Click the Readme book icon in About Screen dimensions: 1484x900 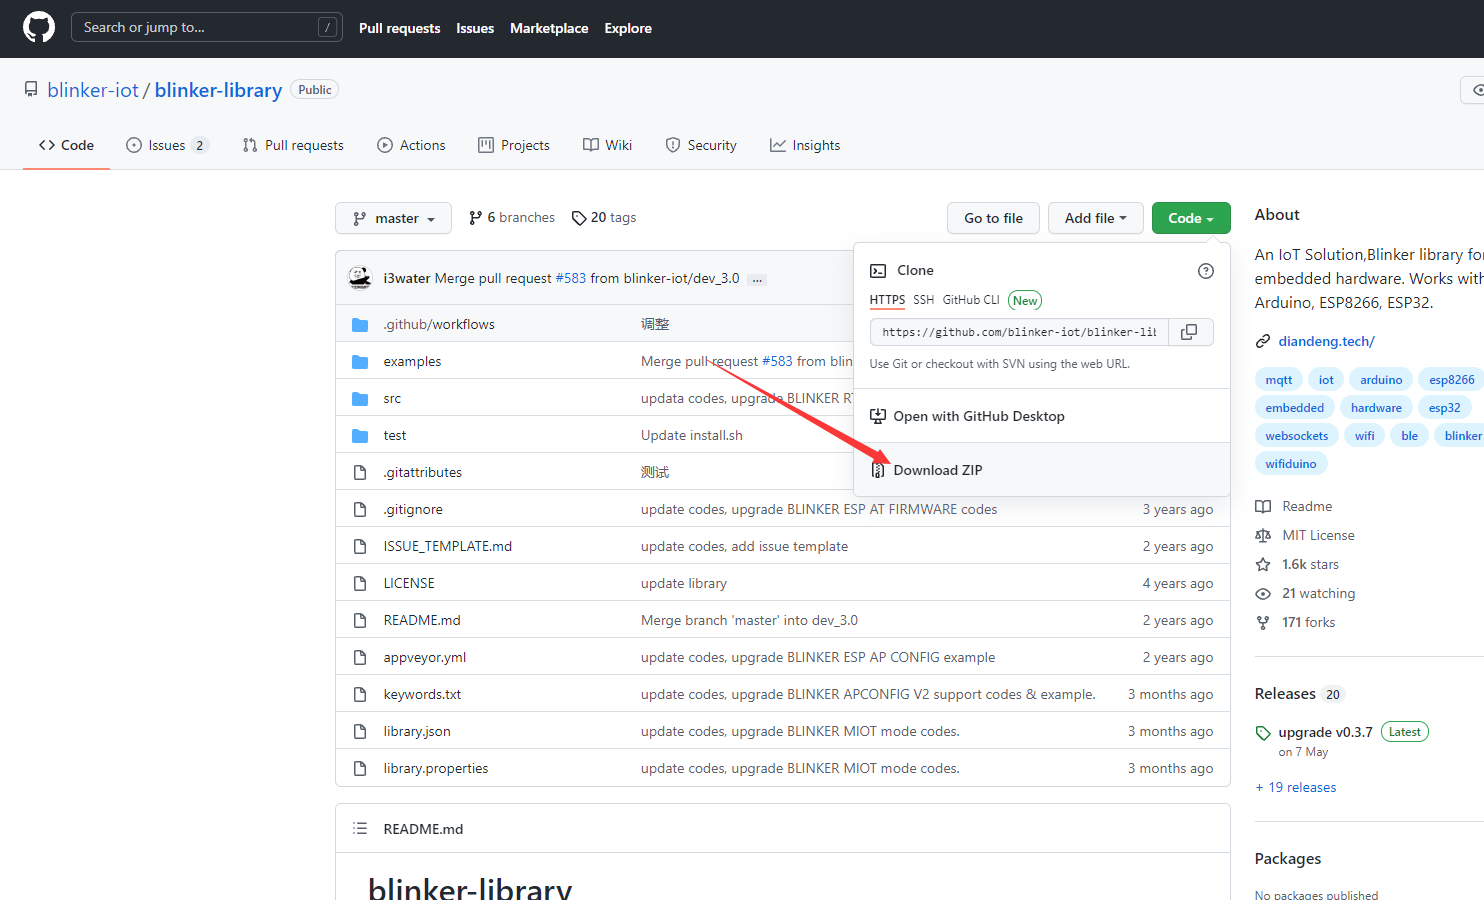tap(1263, 507)
